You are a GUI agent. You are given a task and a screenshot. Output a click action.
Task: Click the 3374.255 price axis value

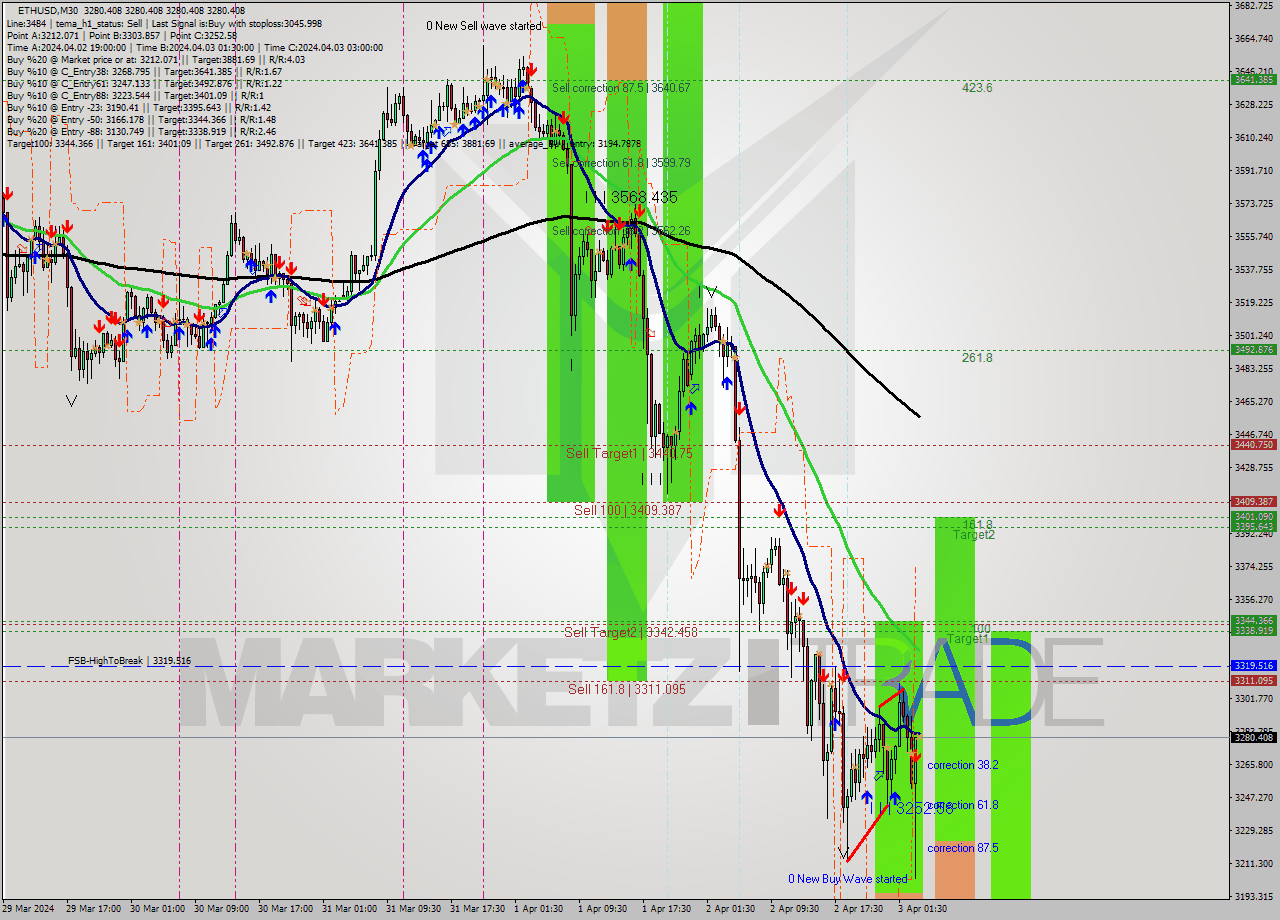1254,567
